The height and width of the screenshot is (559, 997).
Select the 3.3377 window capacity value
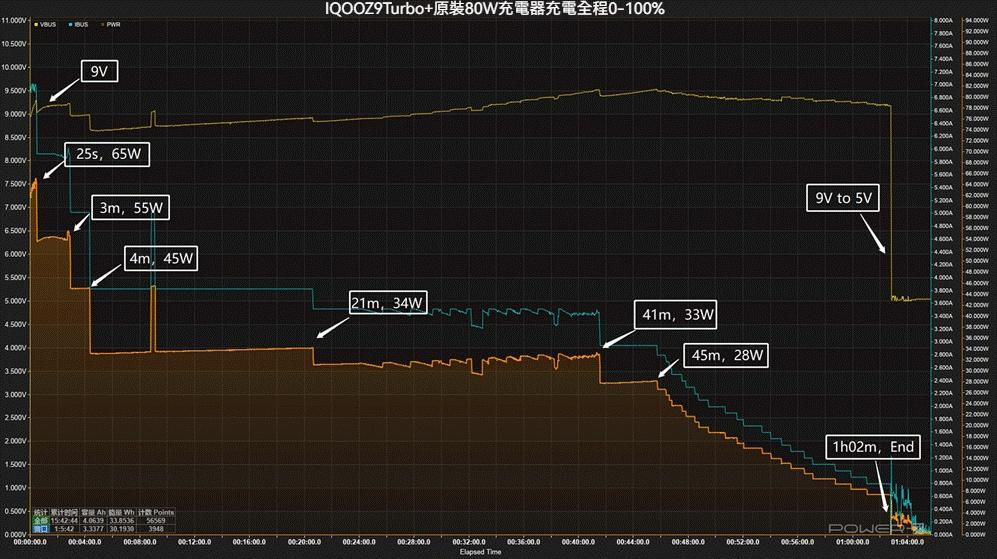pos(93,529)
